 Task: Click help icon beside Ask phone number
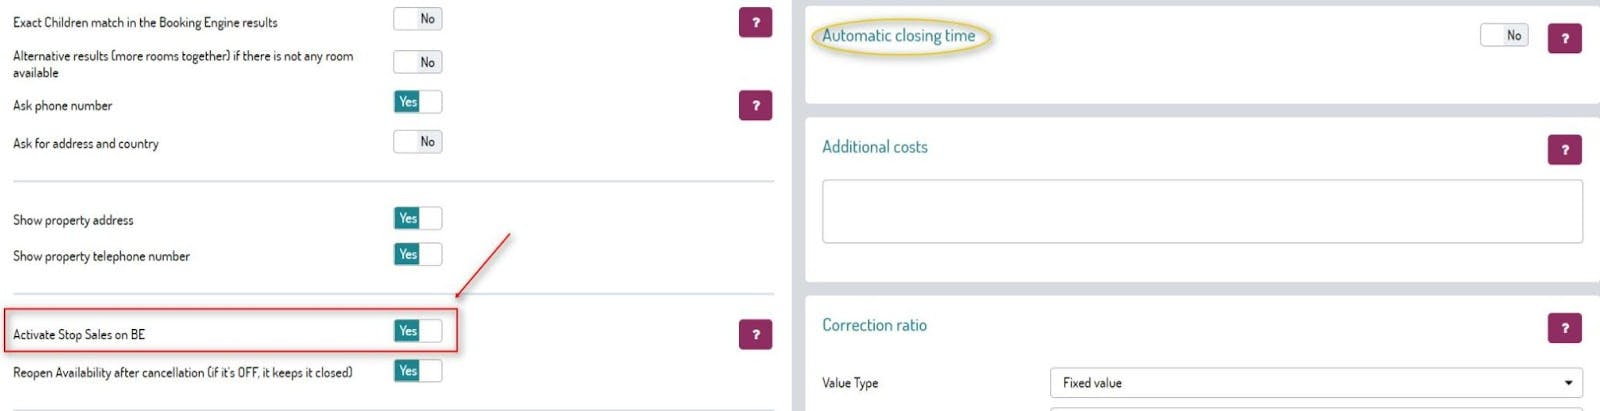(755, 105)
